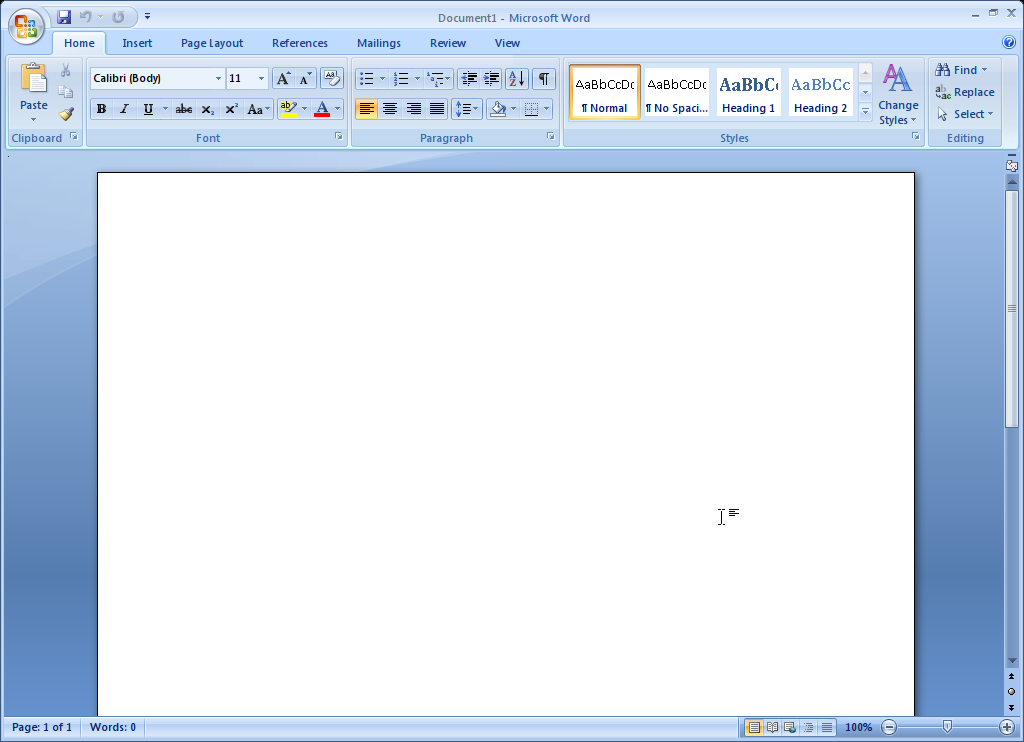This screenshot has height=742, width=1024.
Task: Open the Font dialog launcher
Action: coord(339,137)
